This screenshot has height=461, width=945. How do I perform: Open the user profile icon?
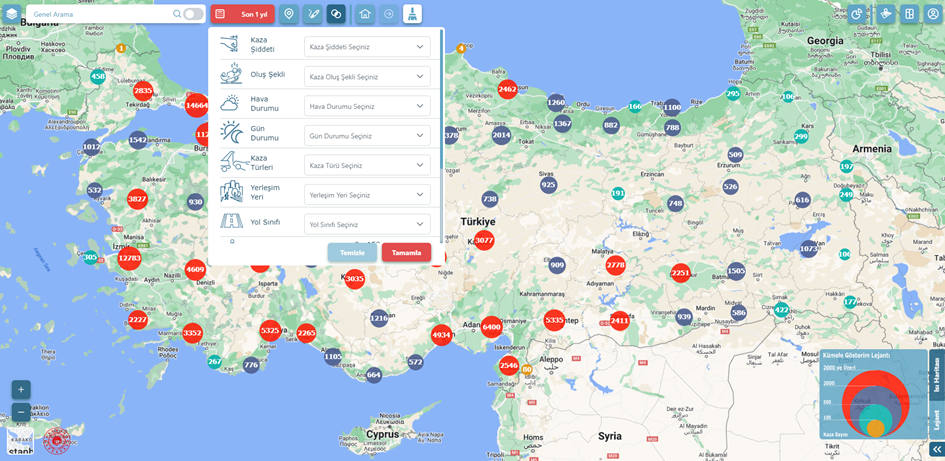coord(933,14)
